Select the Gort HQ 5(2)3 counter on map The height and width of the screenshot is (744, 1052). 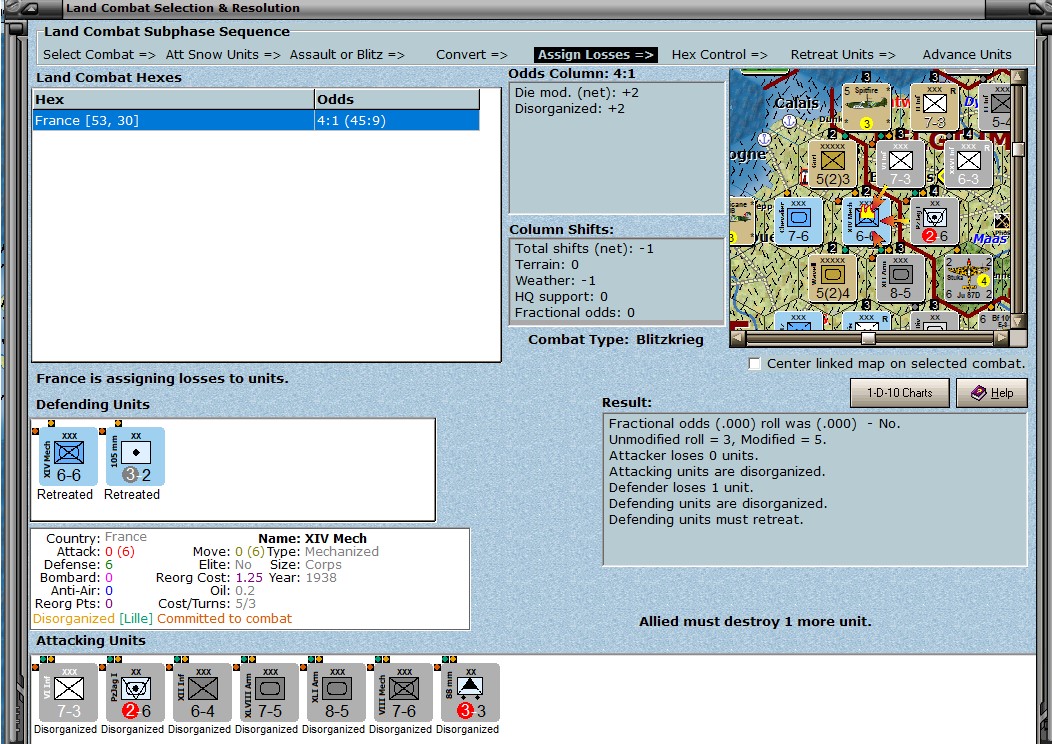click(833, 164)
